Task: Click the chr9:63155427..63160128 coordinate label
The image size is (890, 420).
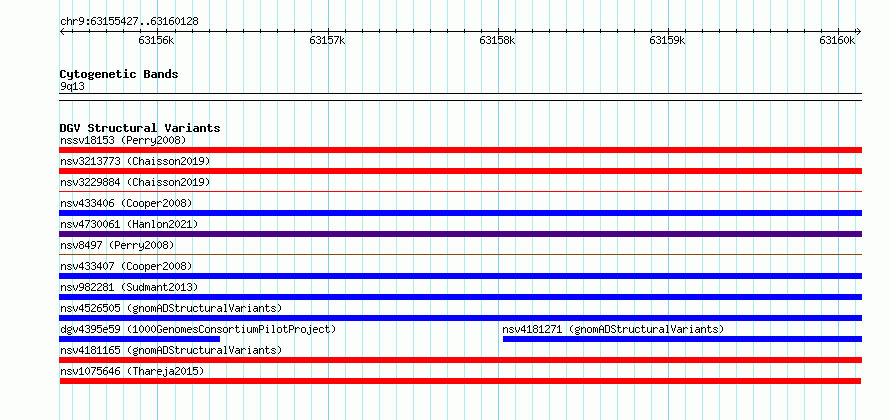Action: point(129,22)
